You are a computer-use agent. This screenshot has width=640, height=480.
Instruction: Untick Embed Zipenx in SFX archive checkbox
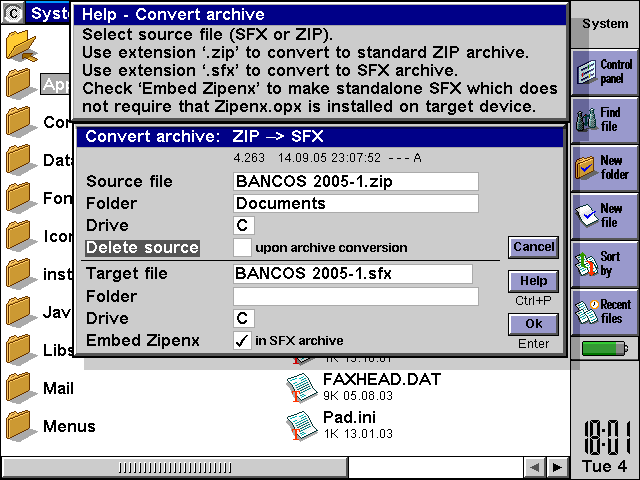[x=242, y=340]
